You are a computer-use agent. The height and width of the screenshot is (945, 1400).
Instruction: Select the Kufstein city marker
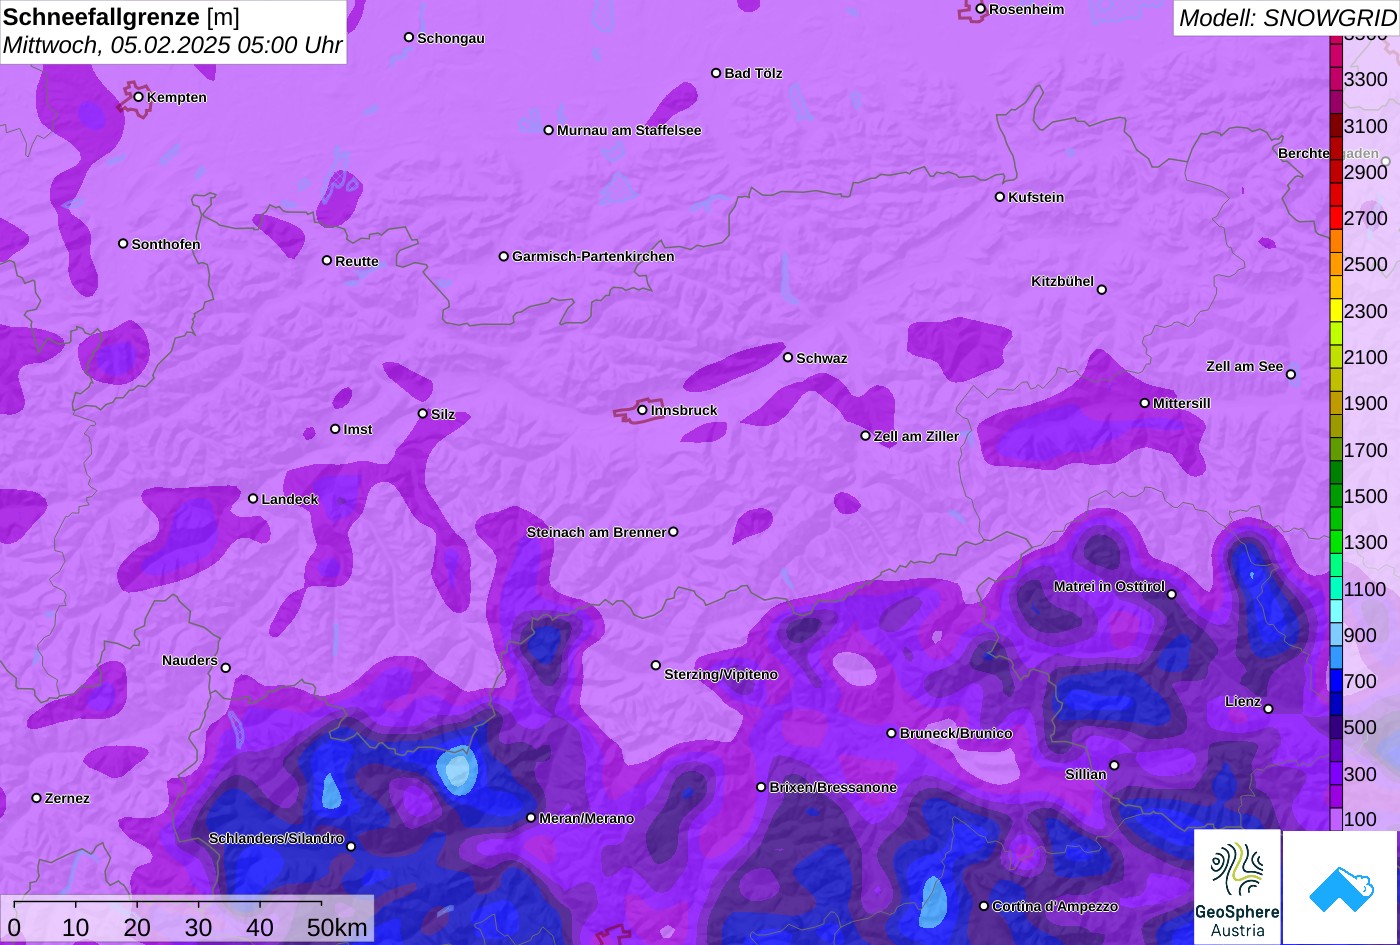(x=1000, y=197)
